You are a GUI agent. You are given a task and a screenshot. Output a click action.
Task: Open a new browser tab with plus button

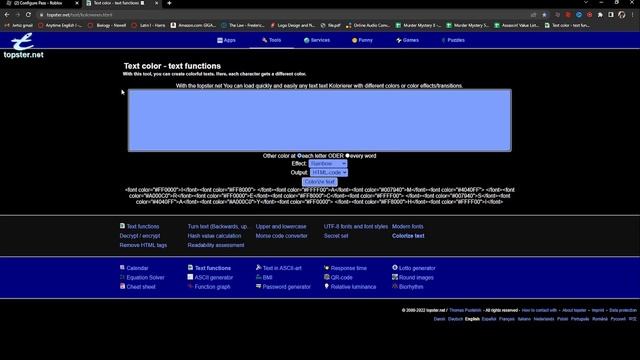click(x=169, y=3)
